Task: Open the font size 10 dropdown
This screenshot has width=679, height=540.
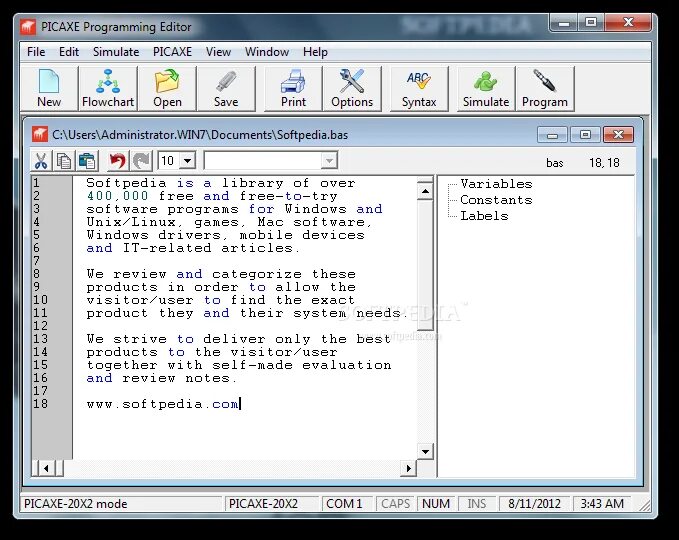Action: click(x=188, y=161)
